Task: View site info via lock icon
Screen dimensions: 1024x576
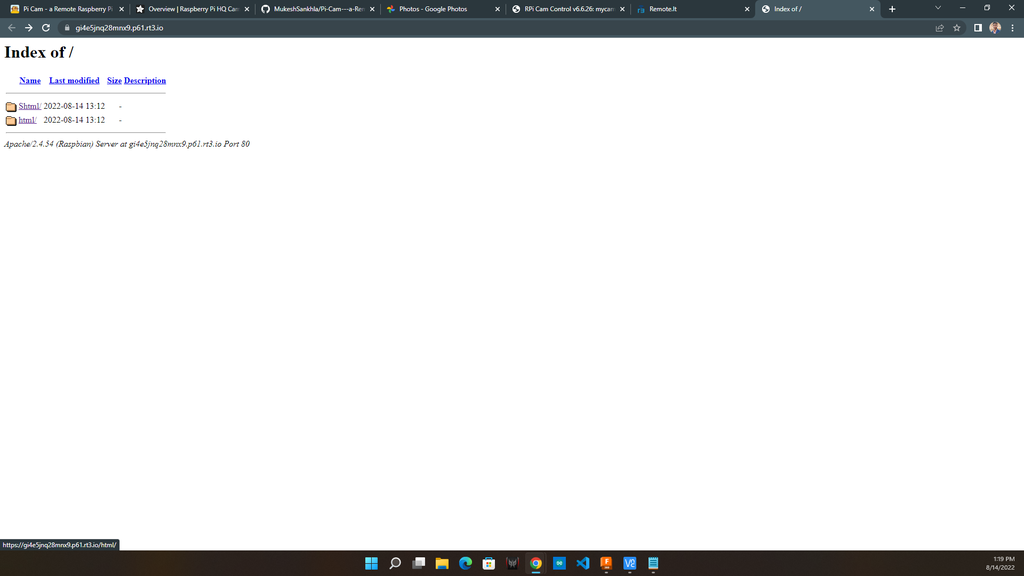Action: click(x=67, y=28)
